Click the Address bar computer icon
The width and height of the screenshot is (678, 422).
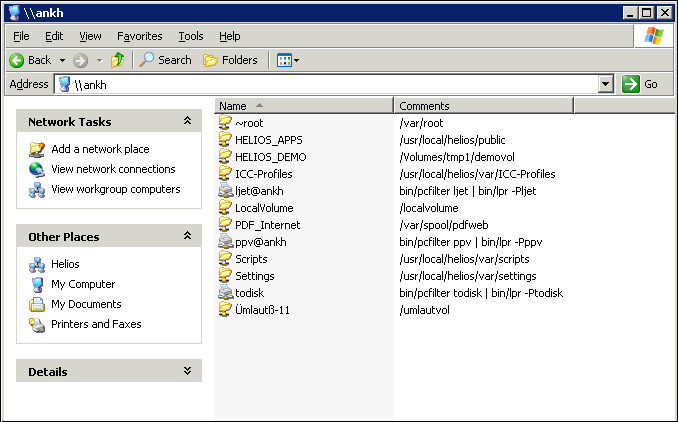pos(64,84)
